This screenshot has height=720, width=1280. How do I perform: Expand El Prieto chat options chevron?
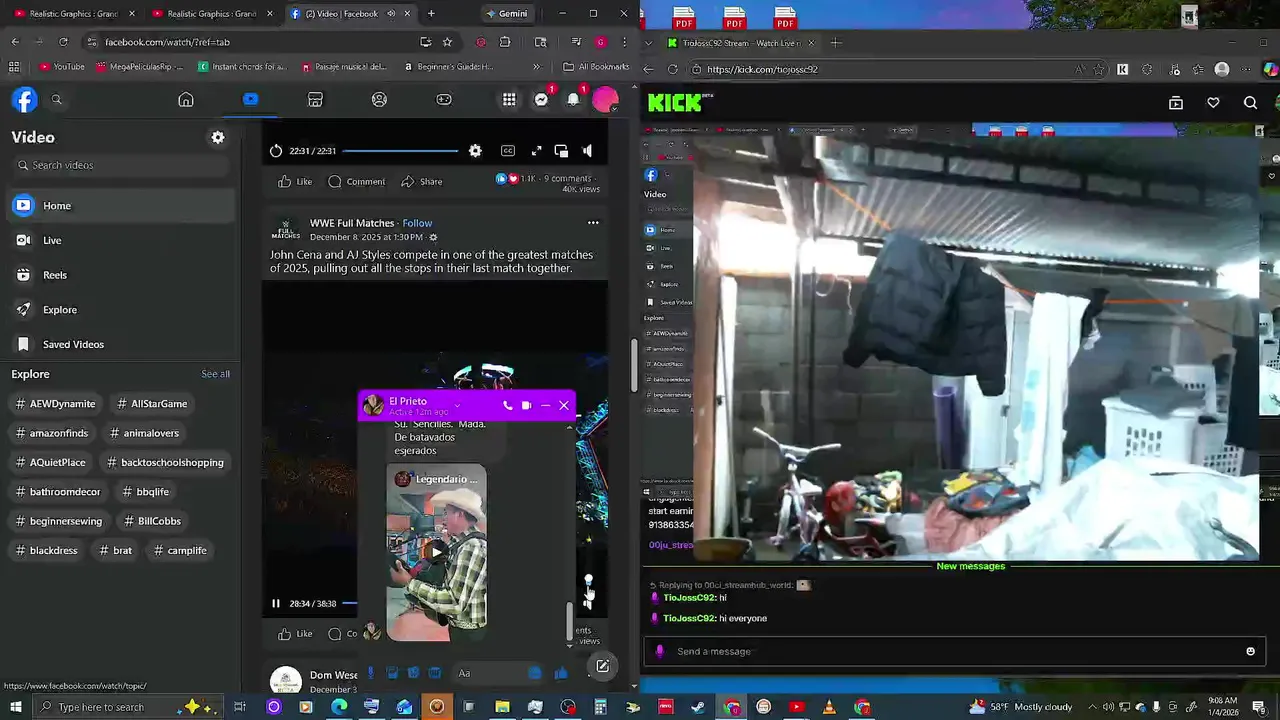pyautogui.click(x=457, y=405)
